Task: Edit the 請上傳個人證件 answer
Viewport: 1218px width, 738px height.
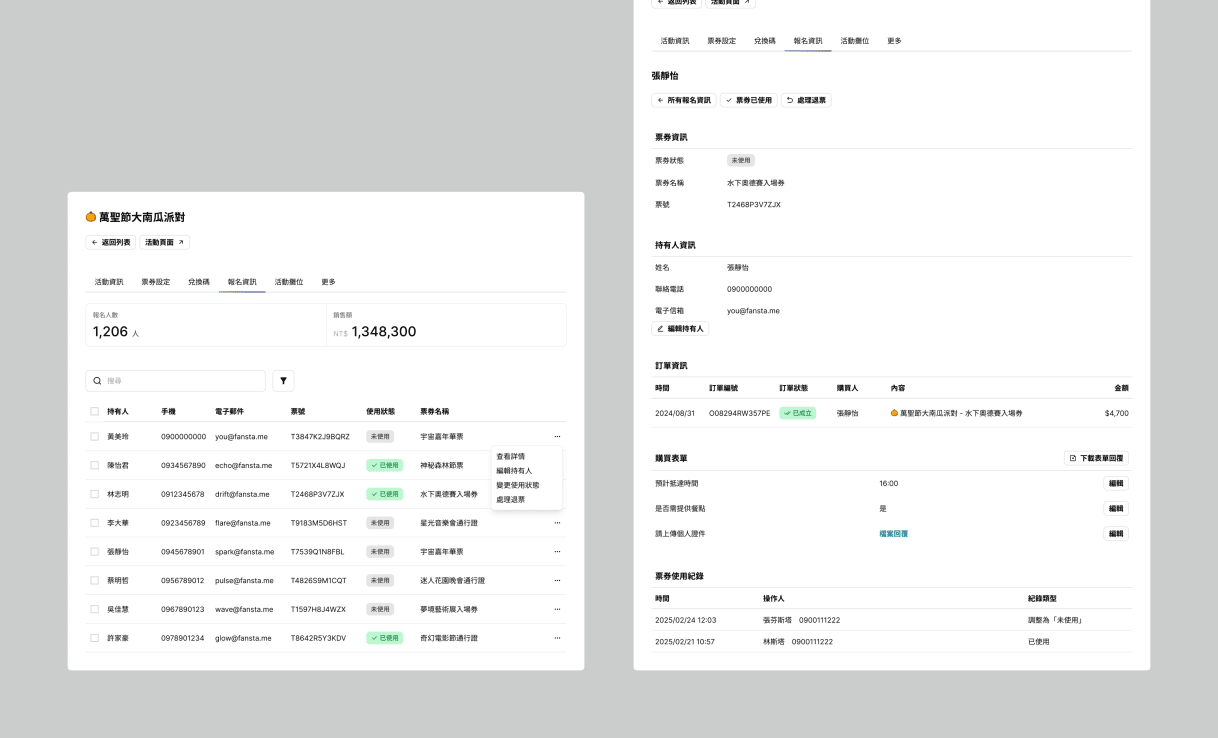Action: tap(1116, 534)
